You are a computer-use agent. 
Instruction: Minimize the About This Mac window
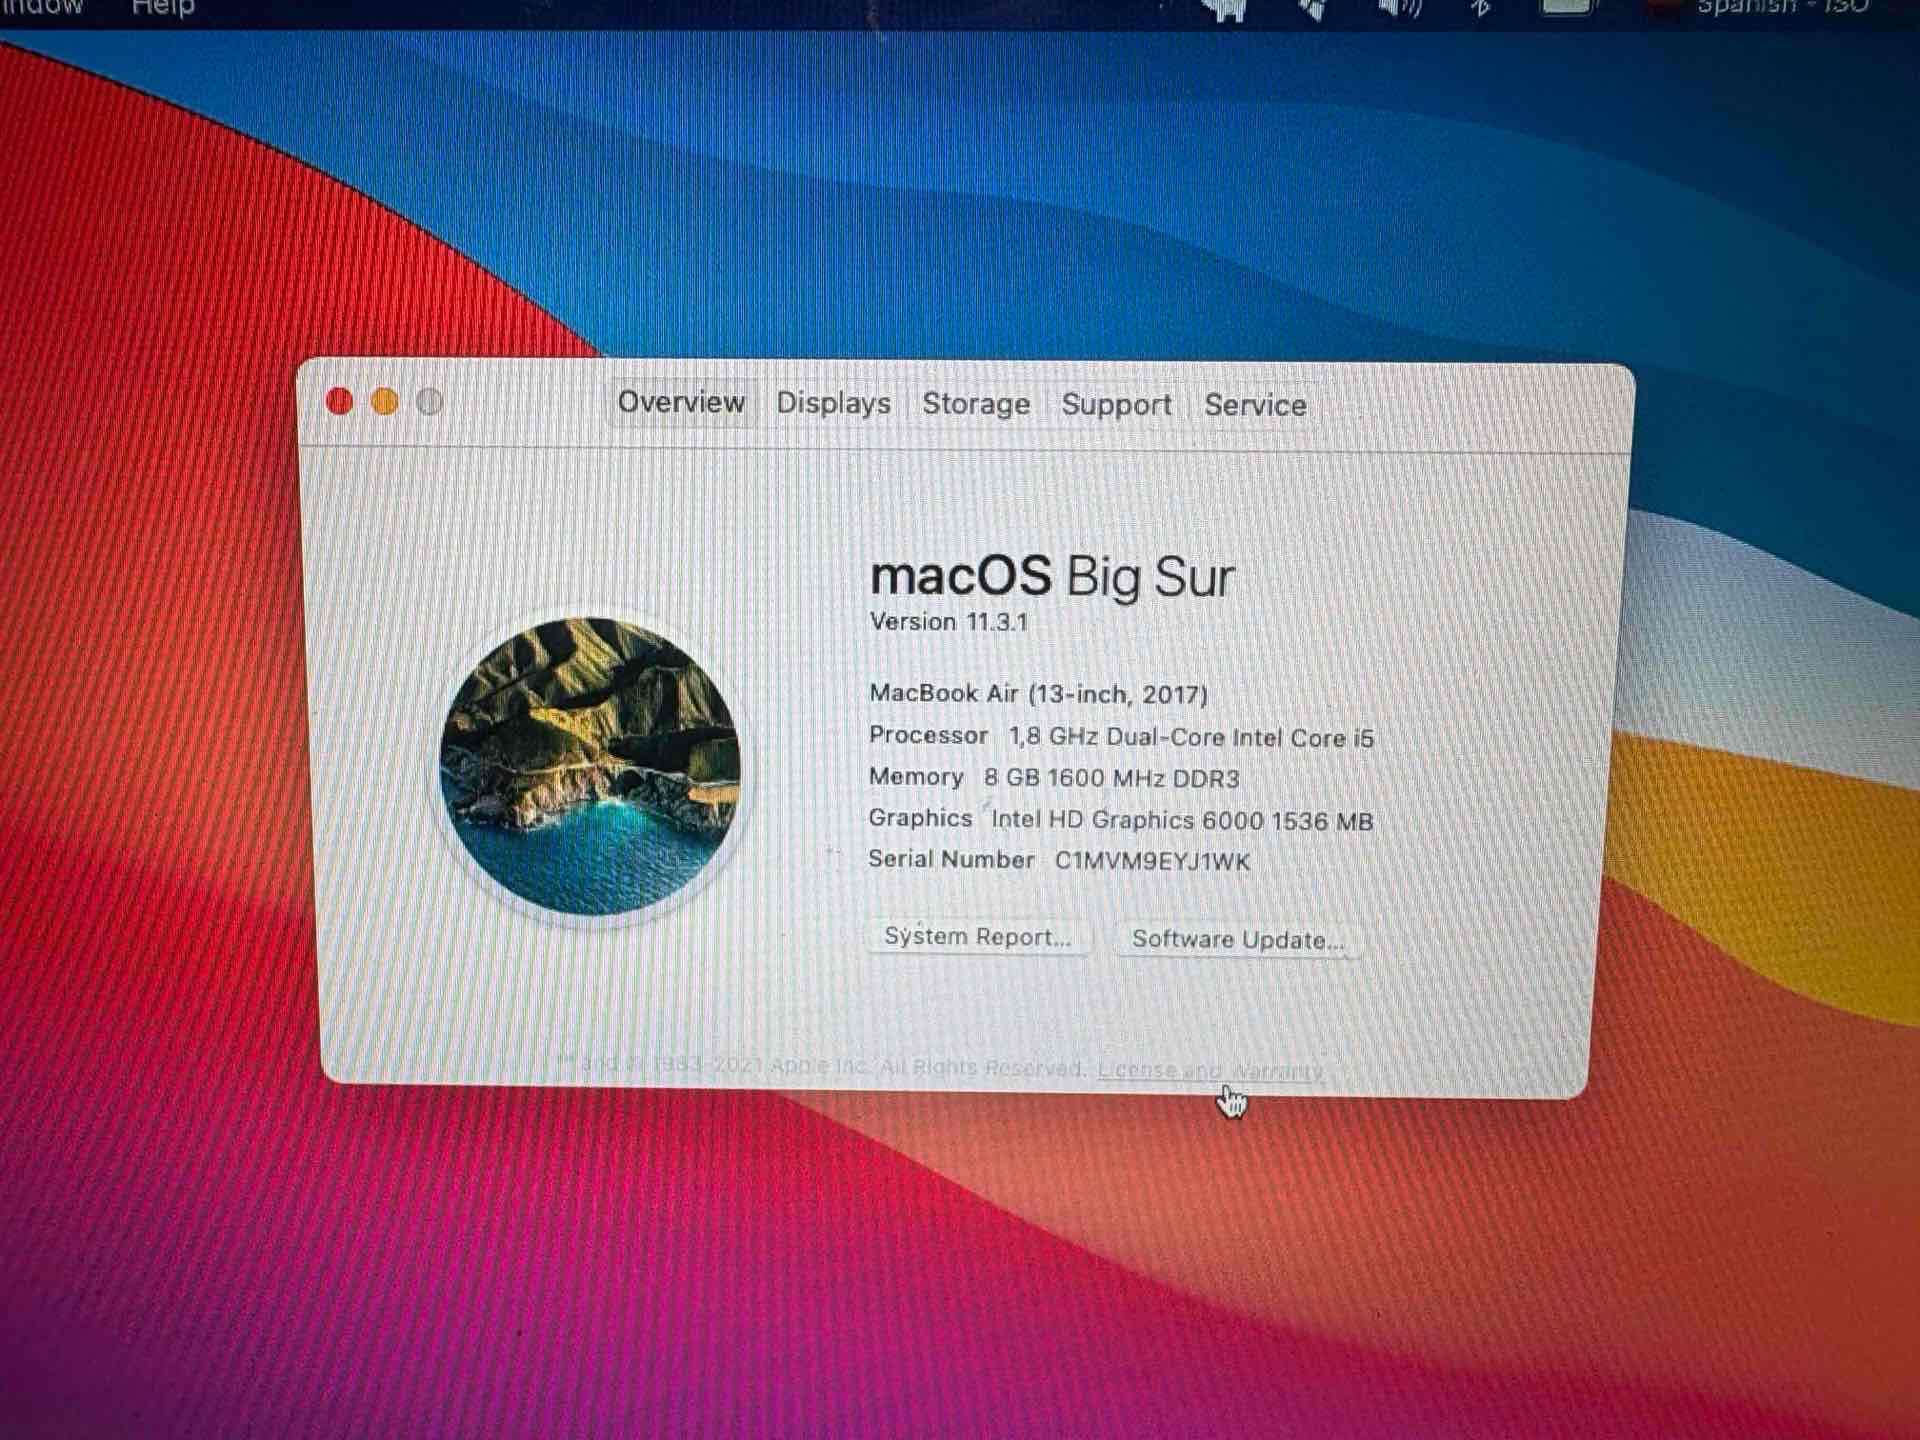tap(385, 398)
